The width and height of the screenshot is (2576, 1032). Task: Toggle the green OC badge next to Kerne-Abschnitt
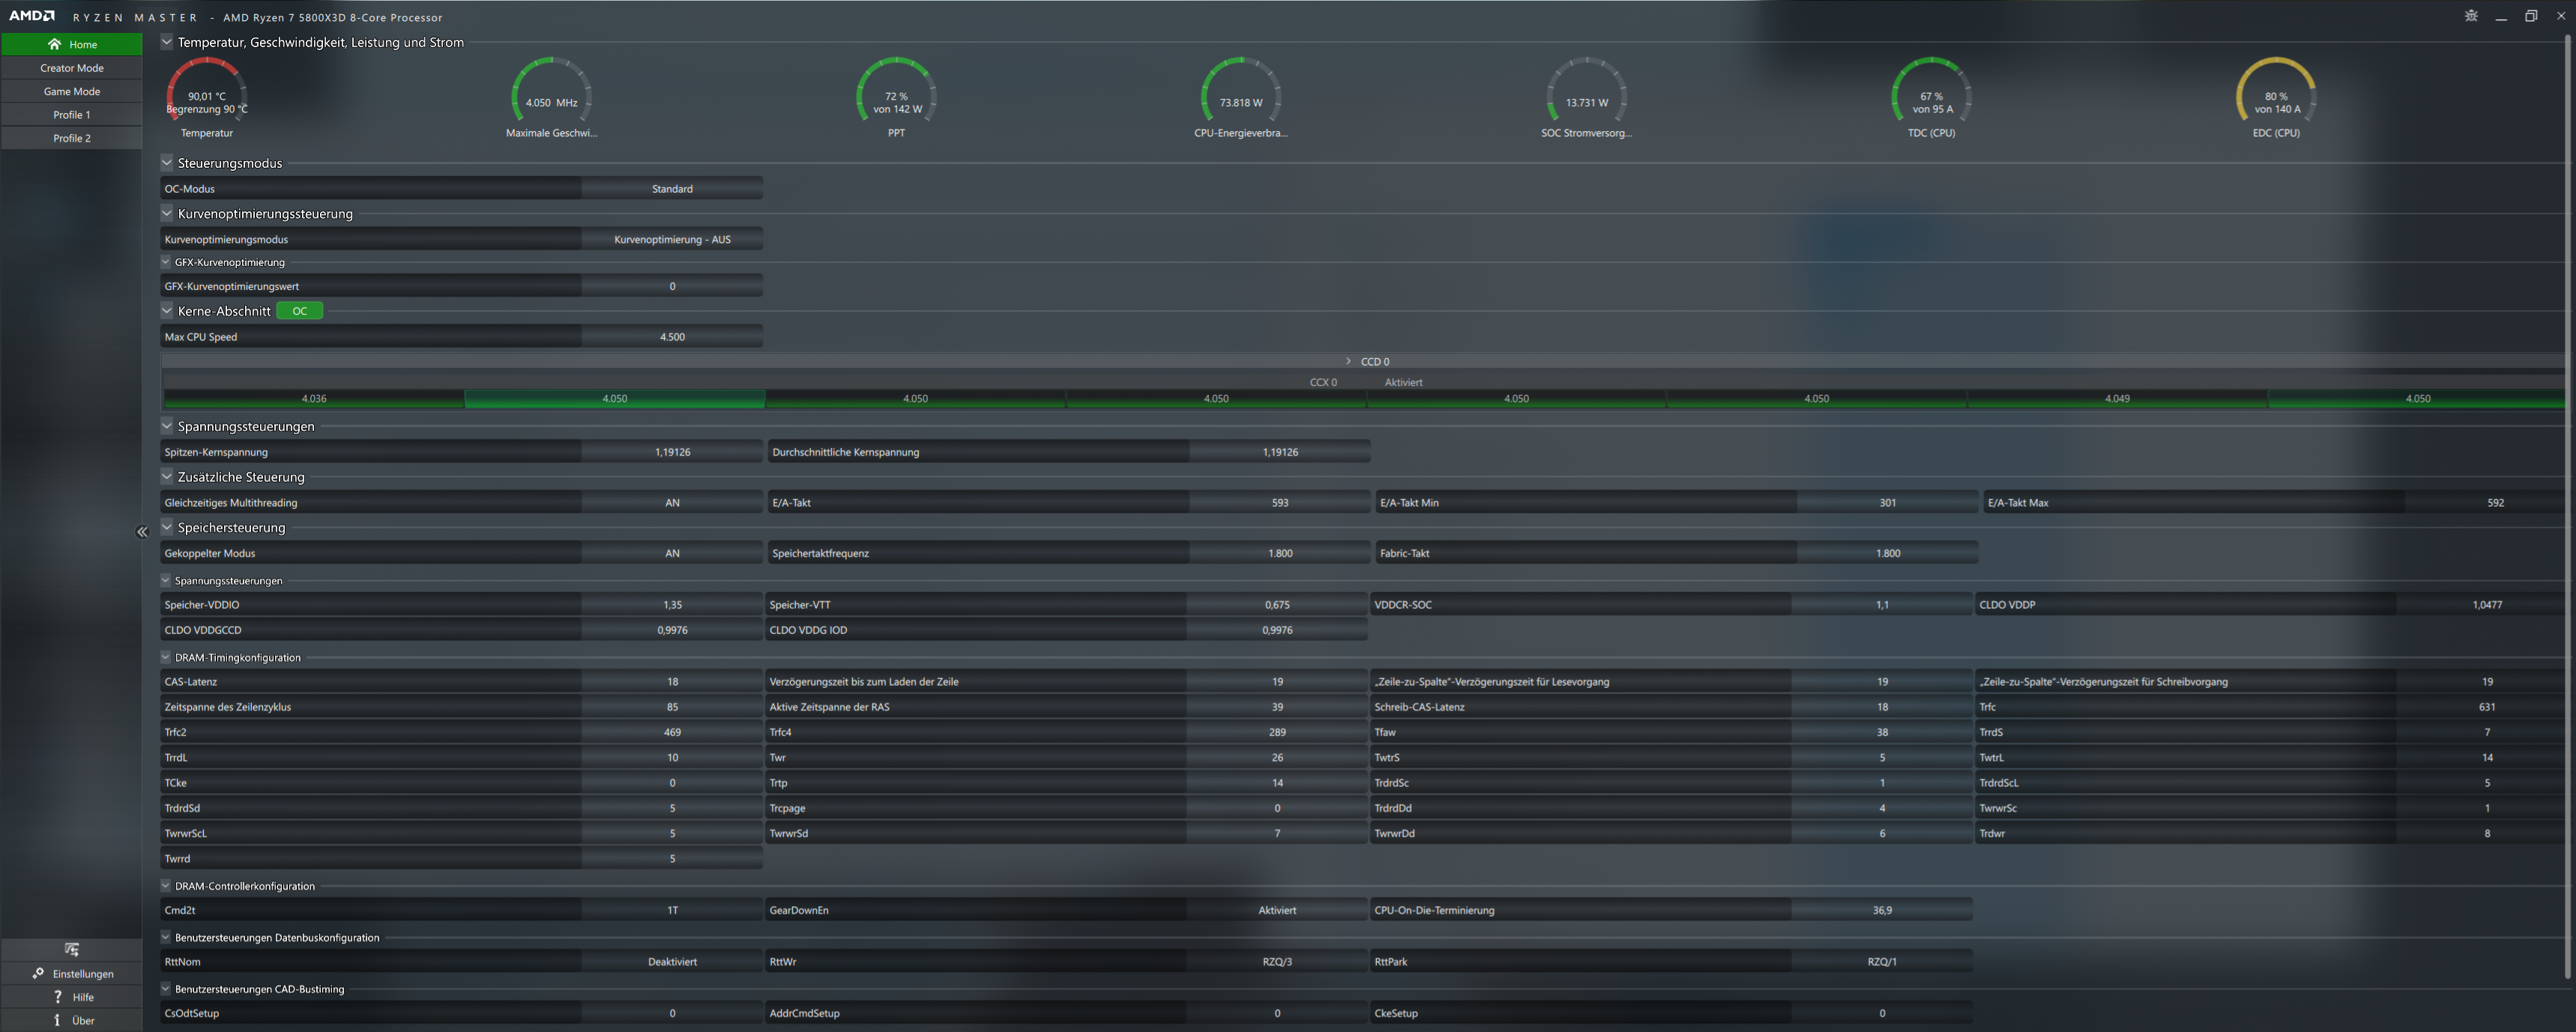point(299,311)
